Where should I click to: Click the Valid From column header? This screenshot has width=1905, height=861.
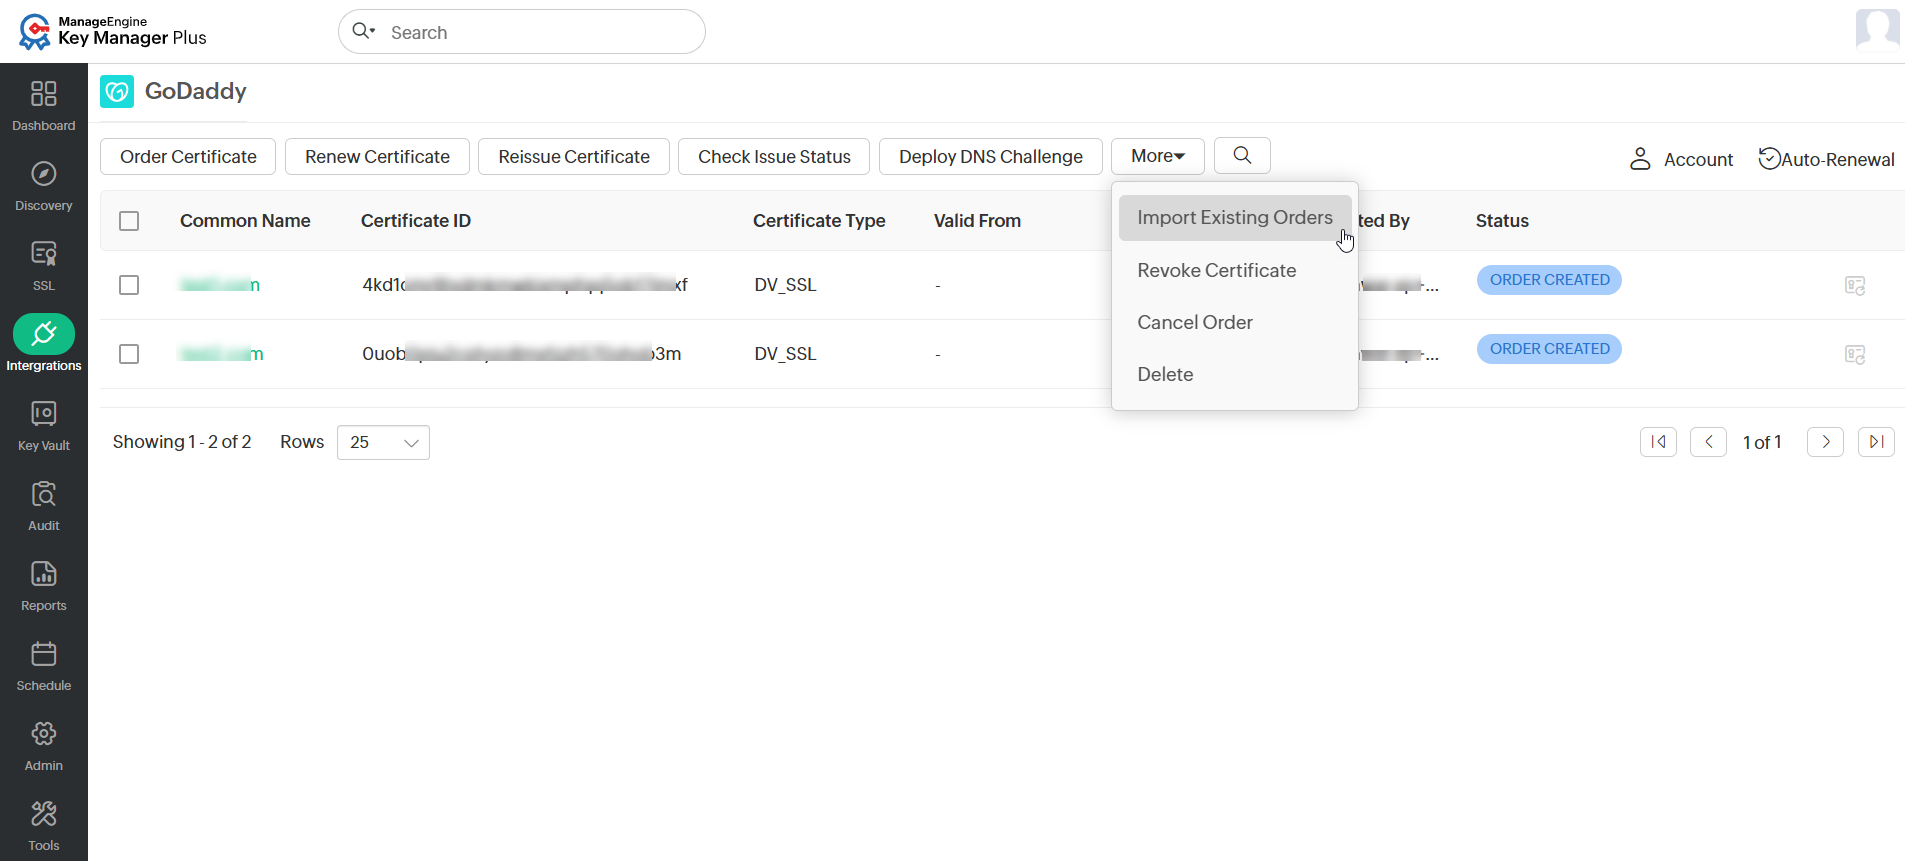pos(977,221)
